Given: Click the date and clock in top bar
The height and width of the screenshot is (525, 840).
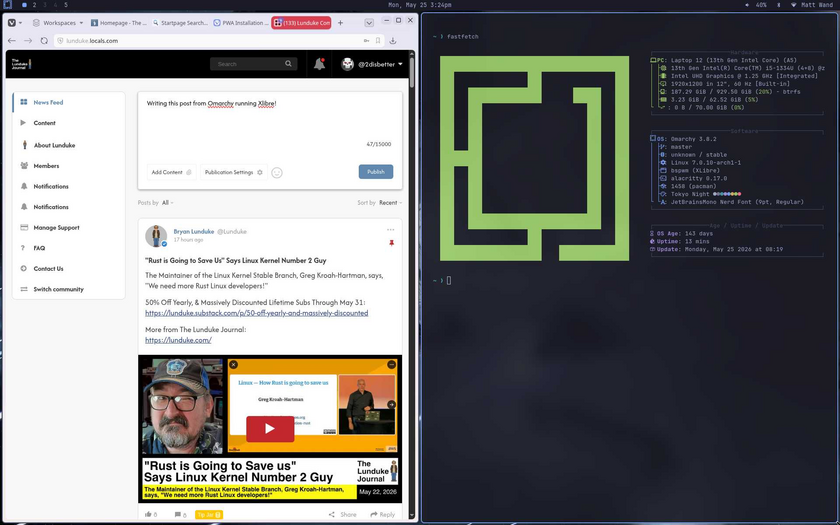Looking at the screenshot, I should [x=419, y=5].
